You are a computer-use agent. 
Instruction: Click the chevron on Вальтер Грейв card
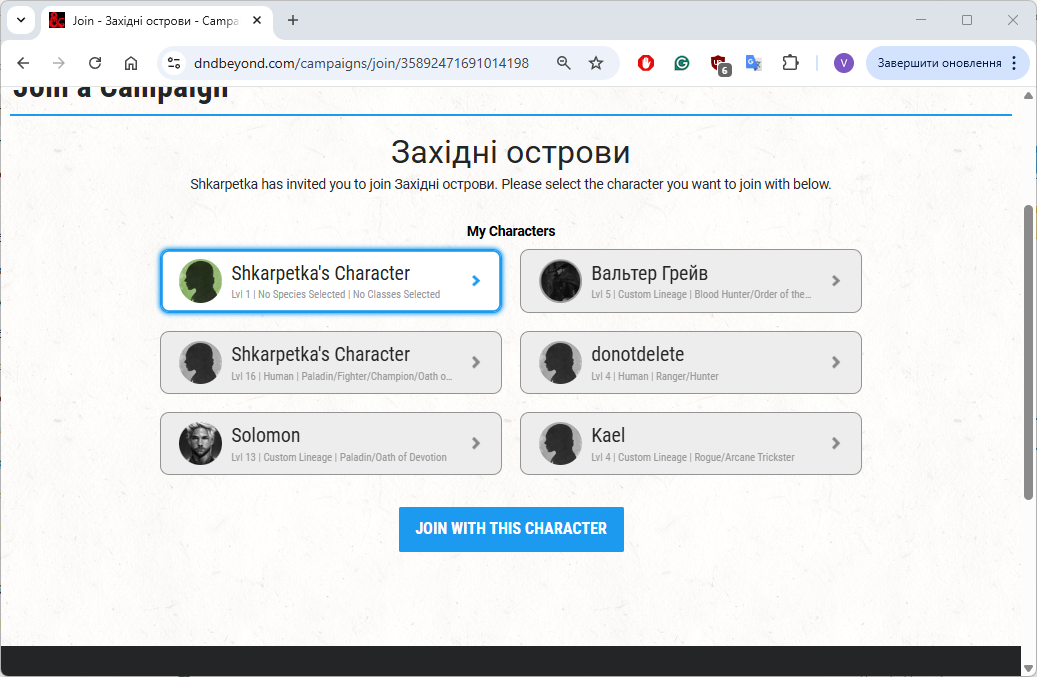pyautogui.click(x=836, y=281)
